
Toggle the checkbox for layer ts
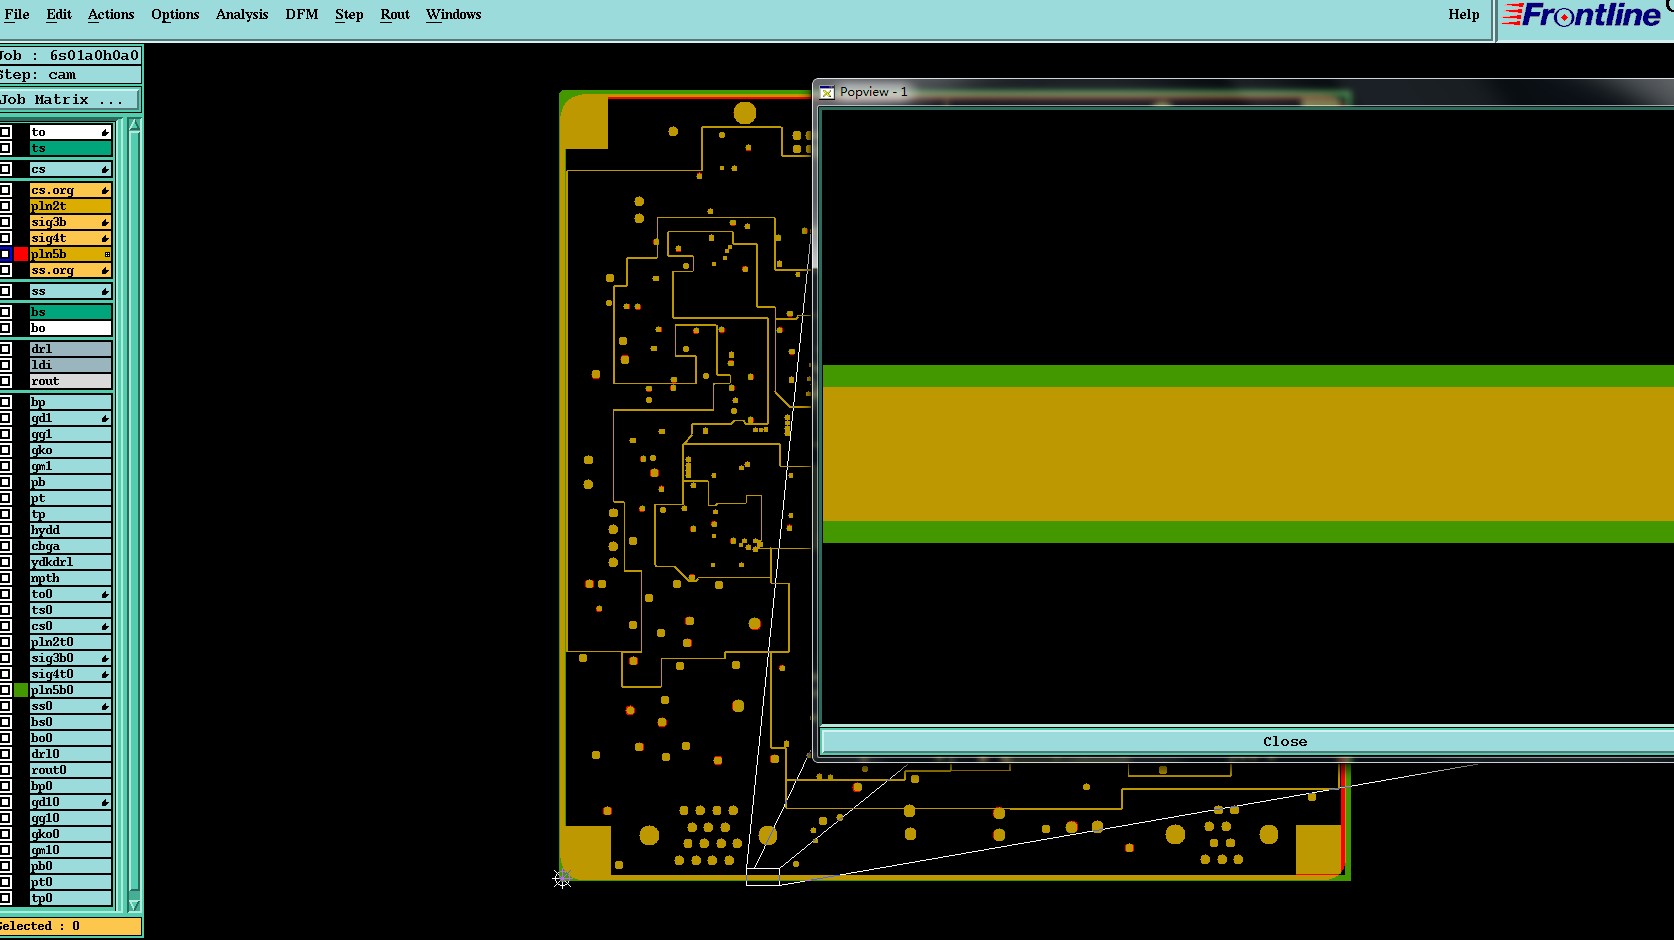pyautogui.click(x=6, y=148)
